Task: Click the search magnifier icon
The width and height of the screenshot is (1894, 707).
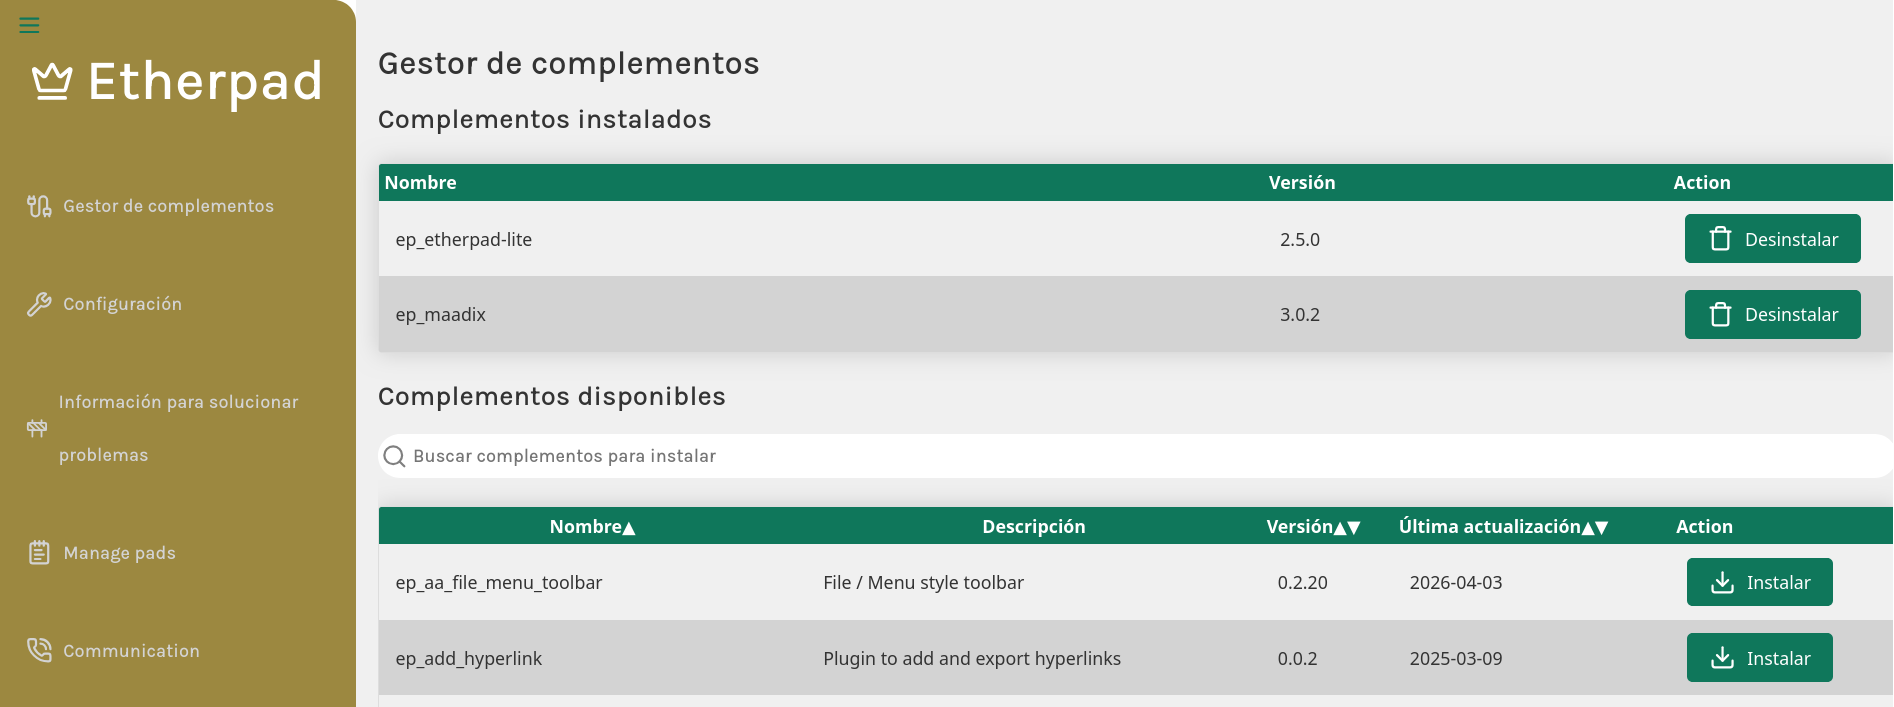Action: click(x=395, y=456)
